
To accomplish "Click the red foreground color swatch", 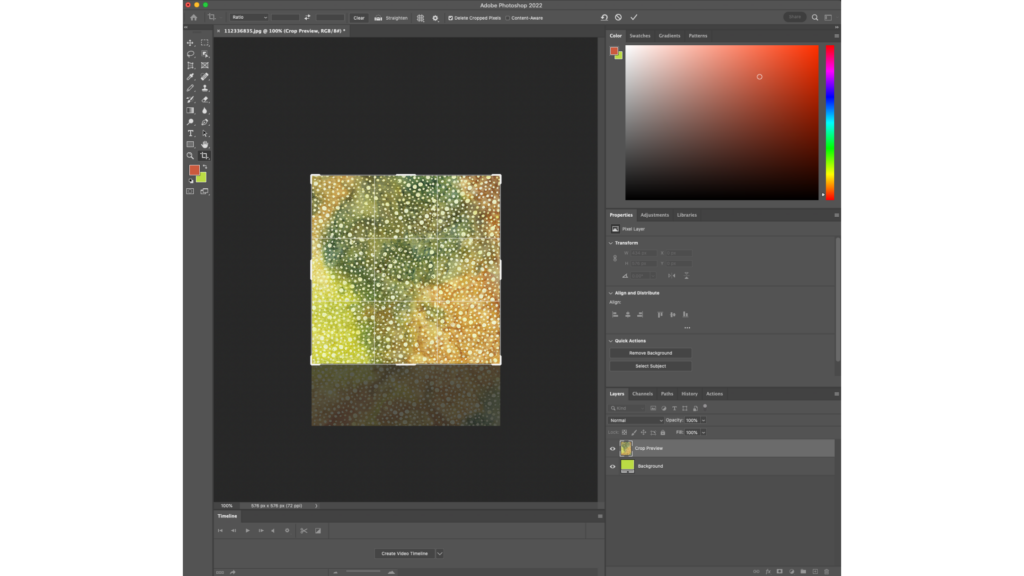I will click(x=194, y=171).
